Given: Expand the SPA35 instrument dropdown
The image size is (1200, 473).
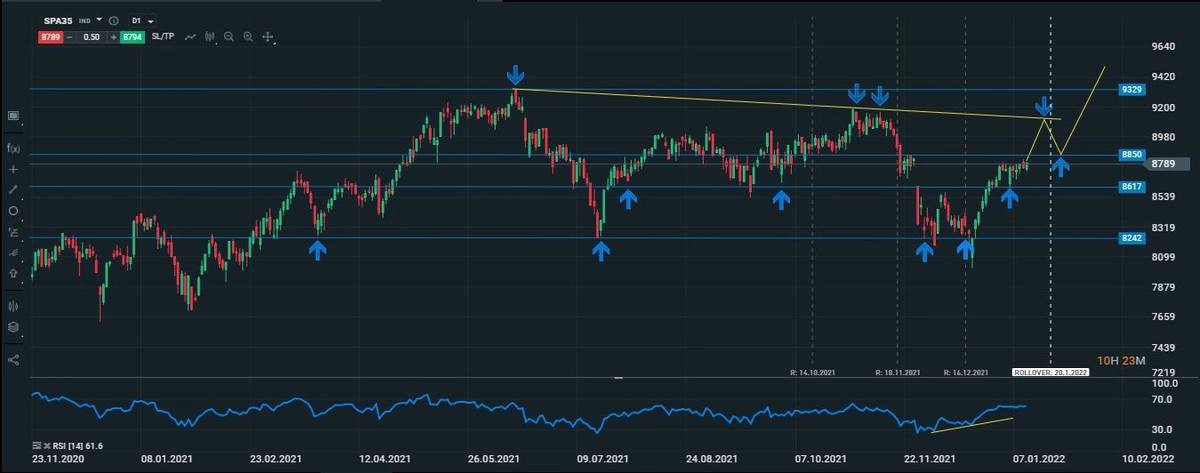Looking at the screenshot, I should (99, 20).
